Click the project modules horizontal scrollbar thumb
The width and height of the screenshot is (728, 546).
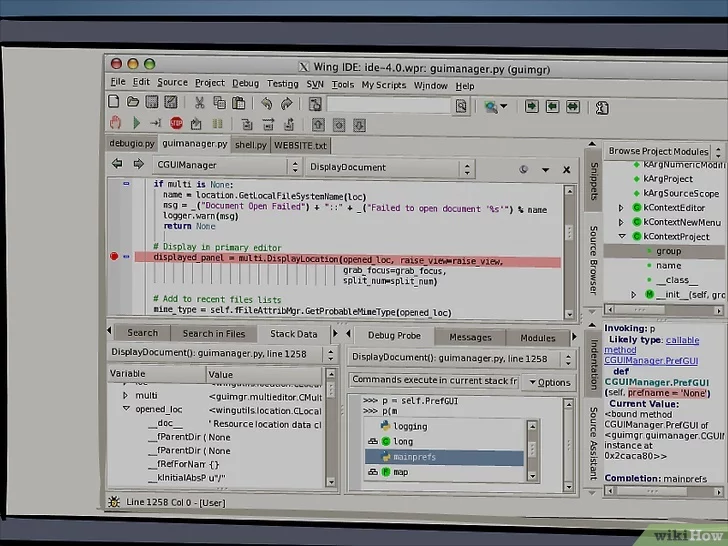coord(639,310)
